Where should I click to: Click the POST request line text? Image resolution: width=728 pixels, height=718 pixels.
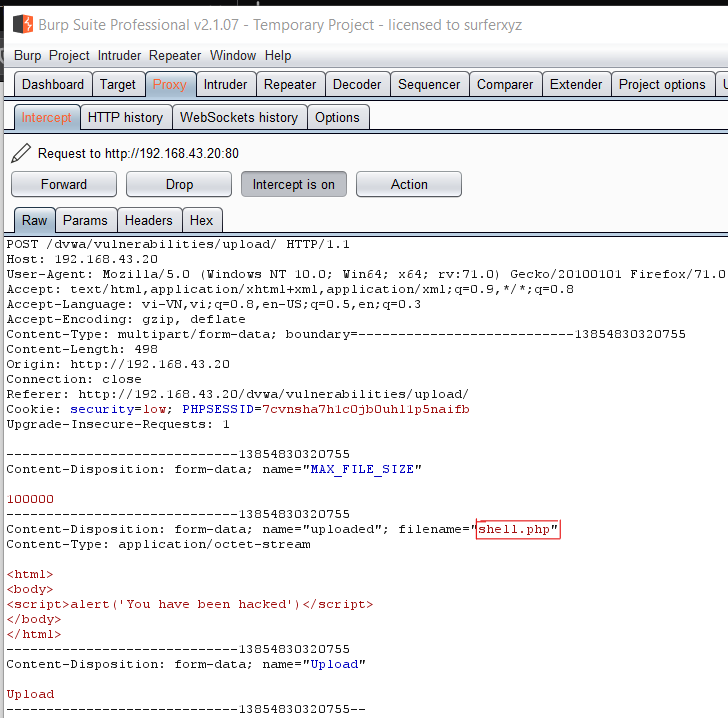[x=178, y=244]
